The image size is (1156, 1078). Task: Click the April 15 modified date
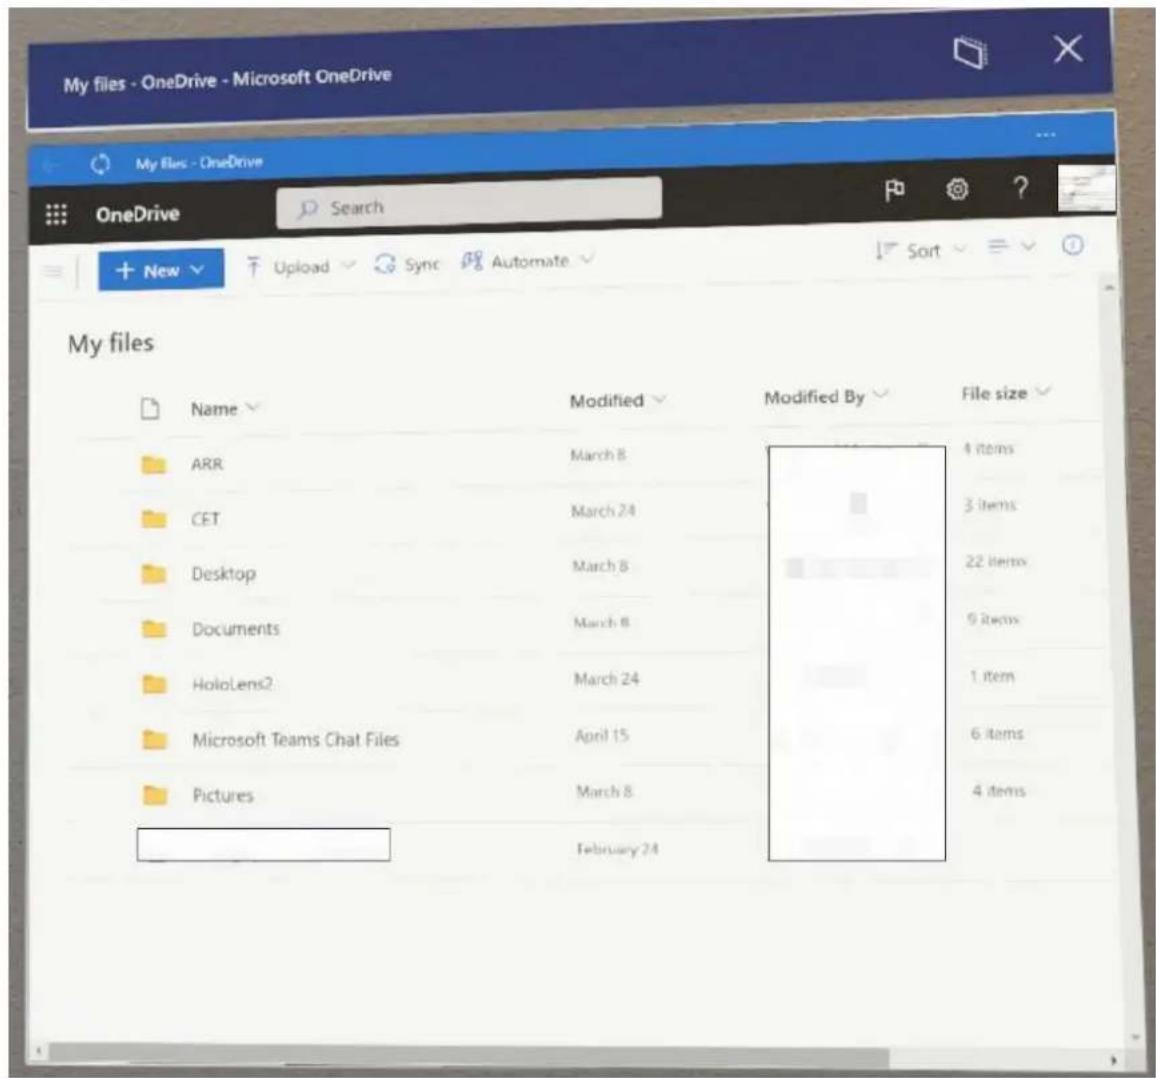[x=602, y=735]
